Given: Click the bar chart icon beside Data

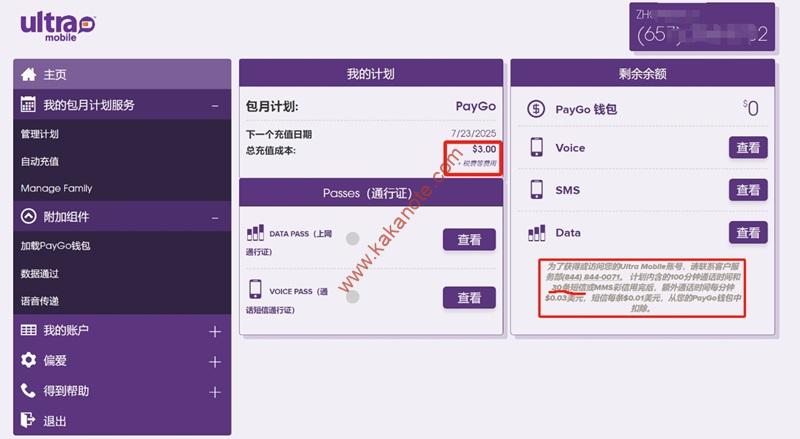Looking at the screenshot, I should (536, 233).
